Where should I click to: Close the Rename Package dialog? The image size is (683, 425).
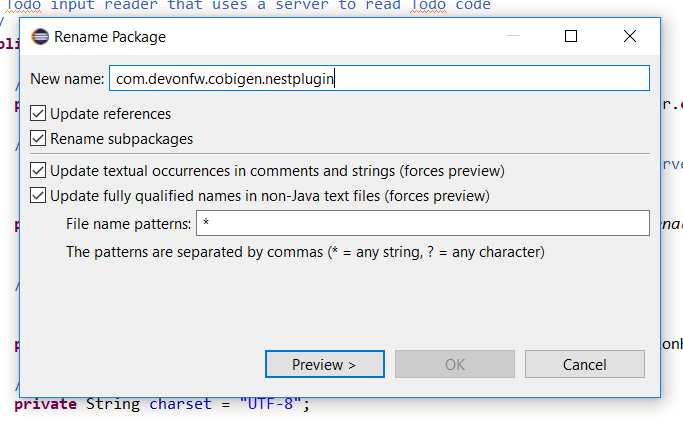pyautogui.click(x=630, y=37)
